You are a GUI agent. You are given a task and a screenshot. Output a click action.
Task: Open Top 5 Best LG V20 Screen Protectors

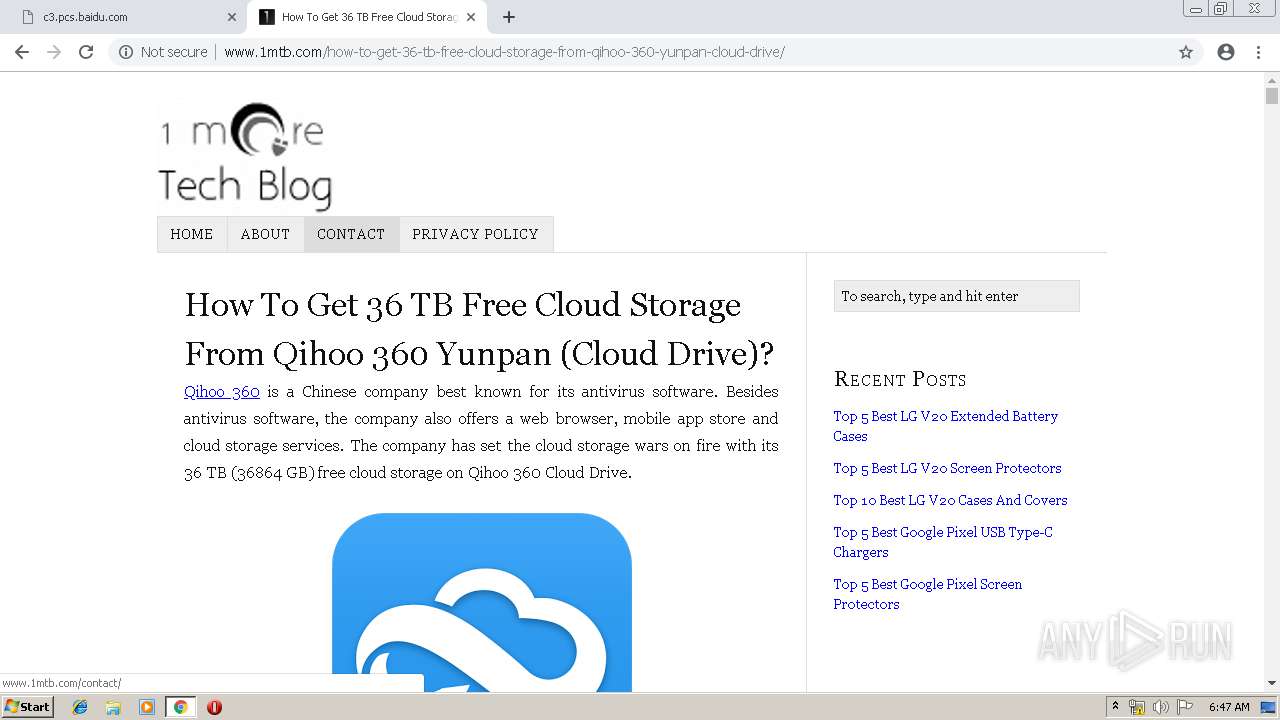coord(947,468)
